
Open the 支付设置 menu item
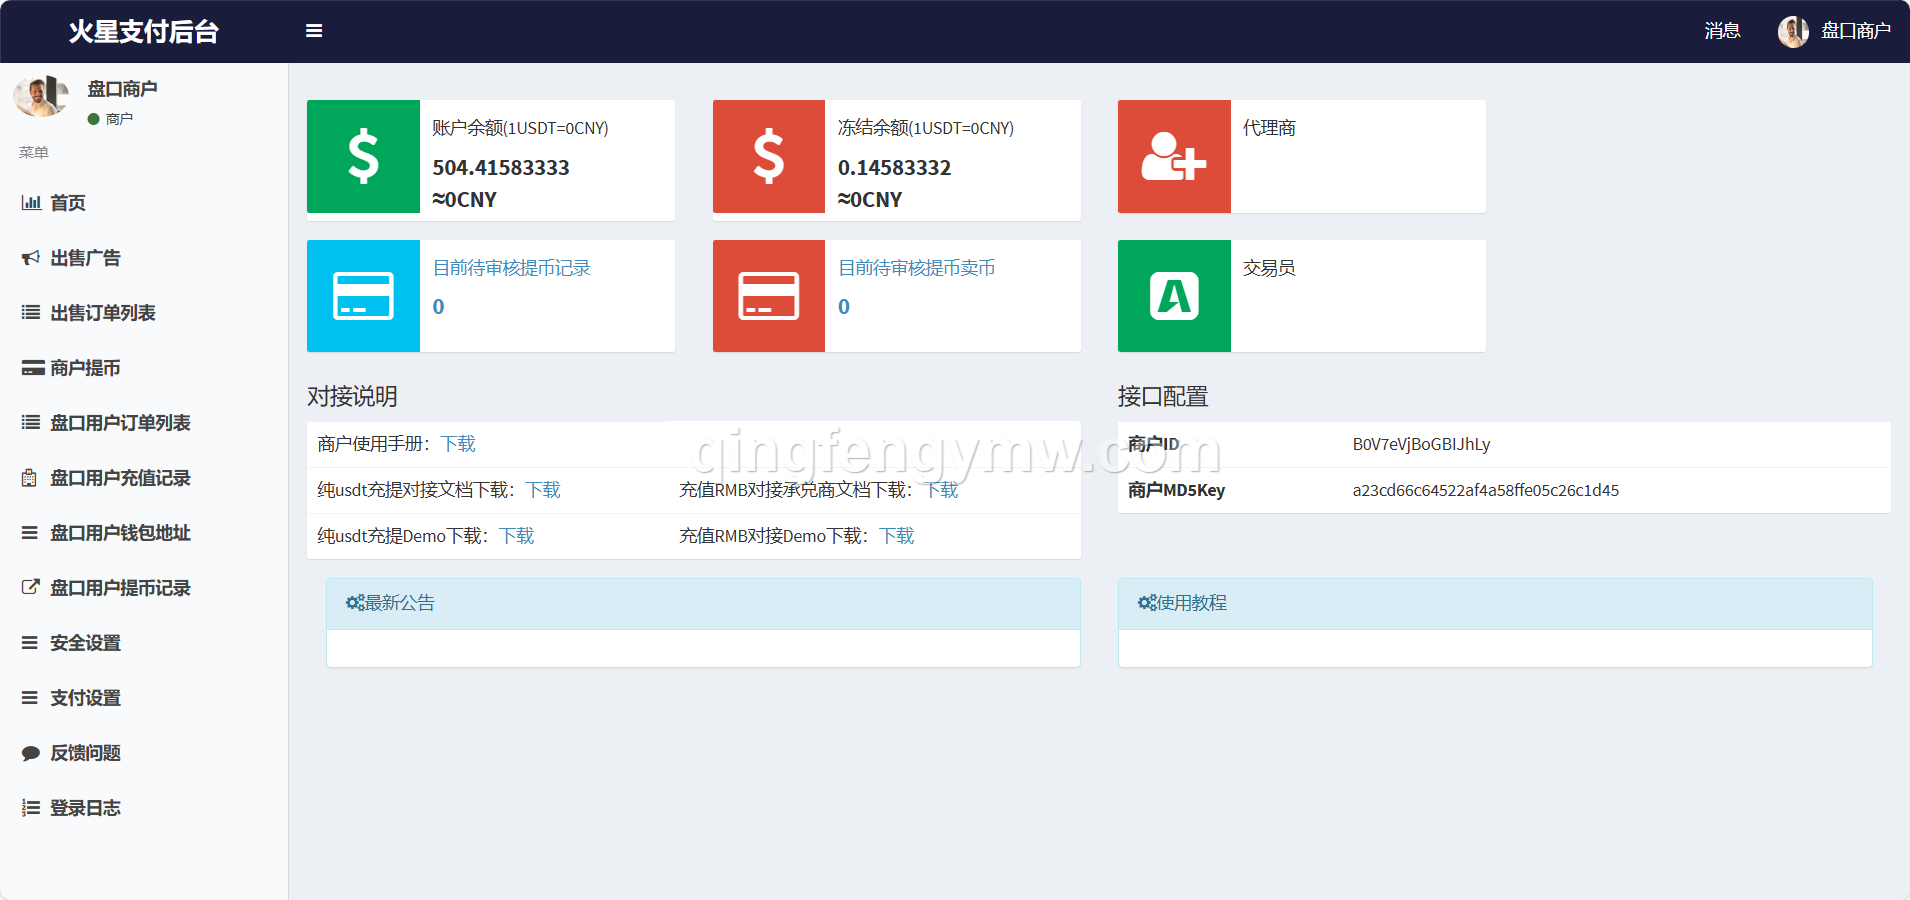pyautogui.click(x=144, y=698)
